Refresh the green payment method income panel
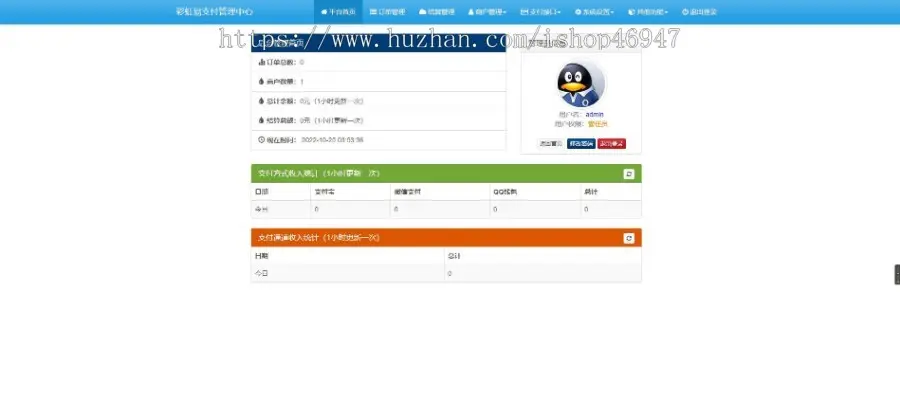900x419 pixels. click(x=629, y=174)
